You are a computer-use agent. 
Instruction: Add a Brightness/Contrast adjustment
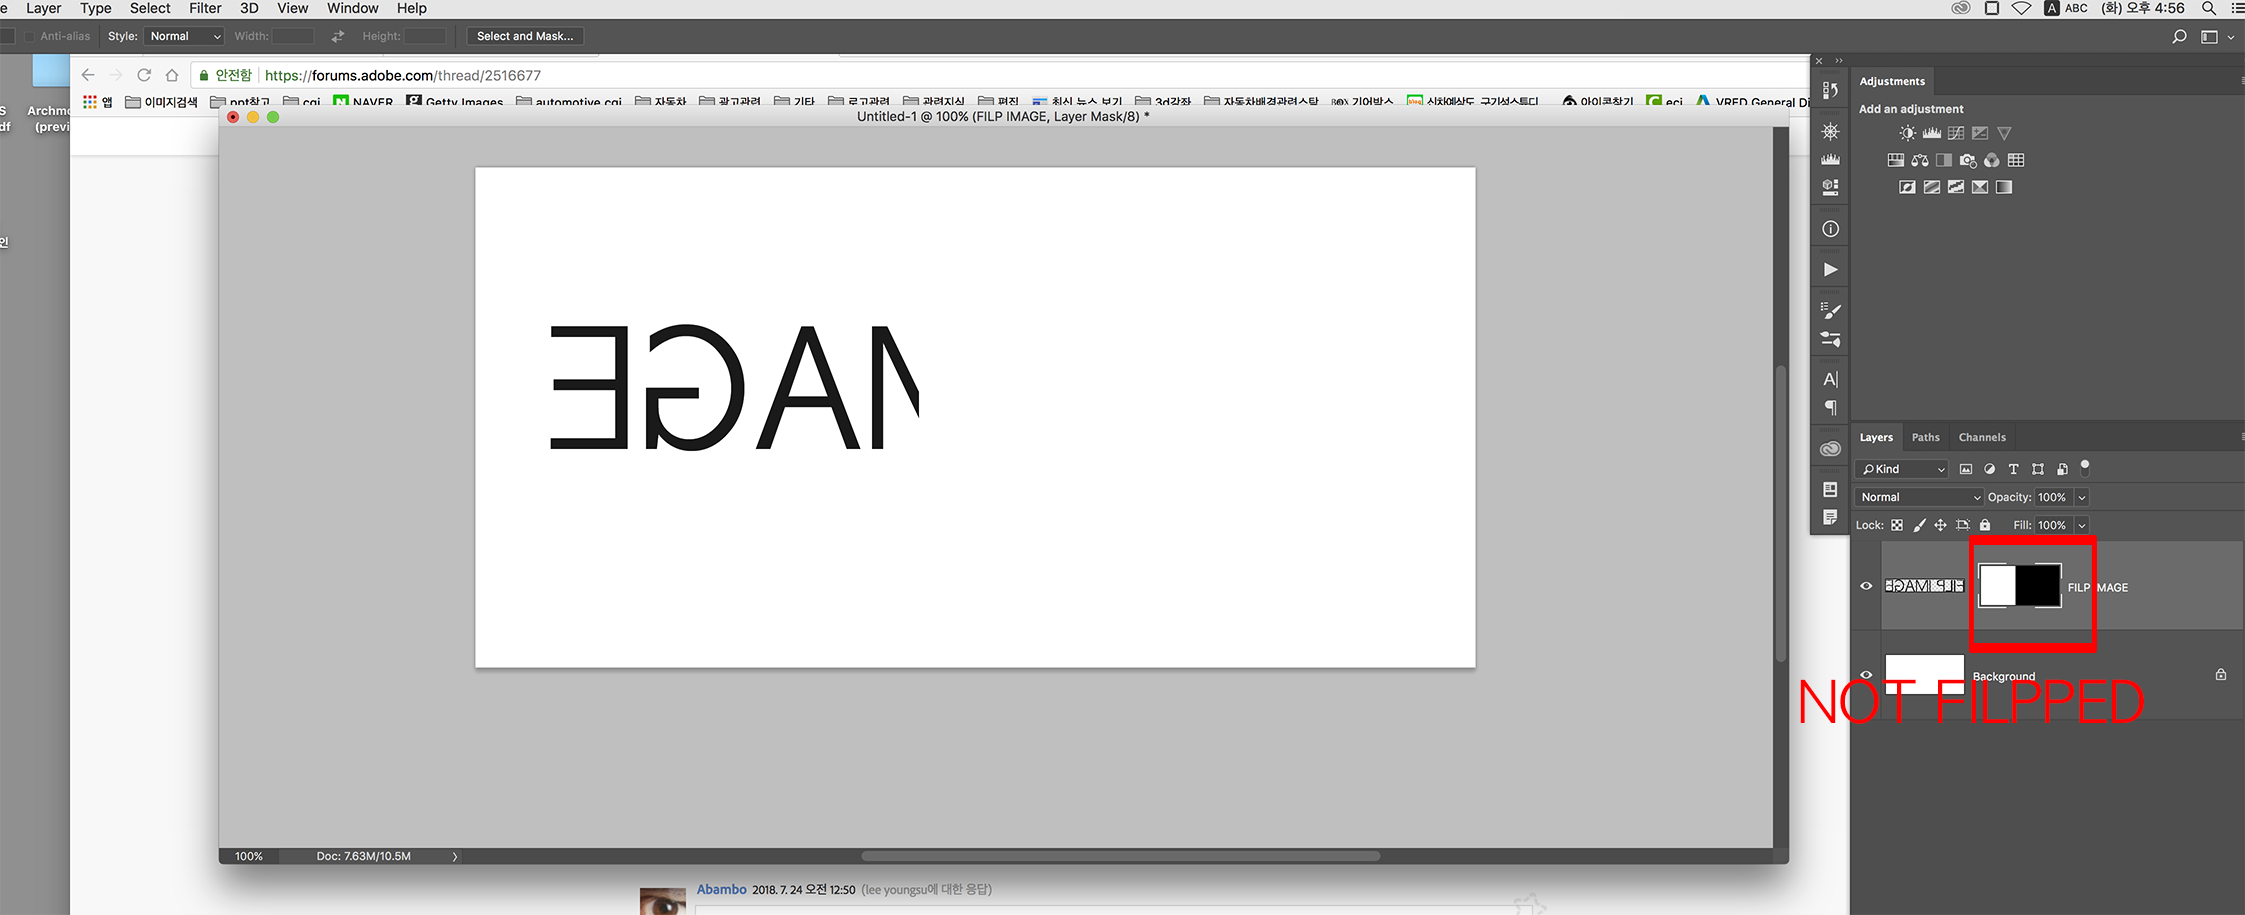1907,132
